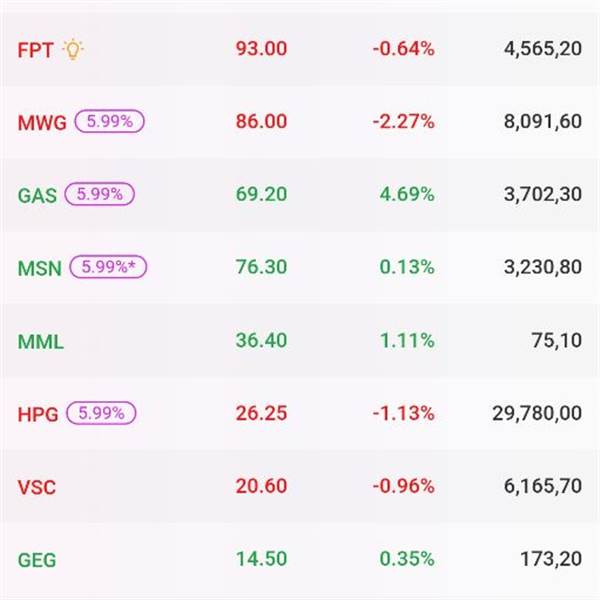Select the MSN ticker symbol
Image resolution: width=600 pixels, height=600 pixels.
pos(40,268)
